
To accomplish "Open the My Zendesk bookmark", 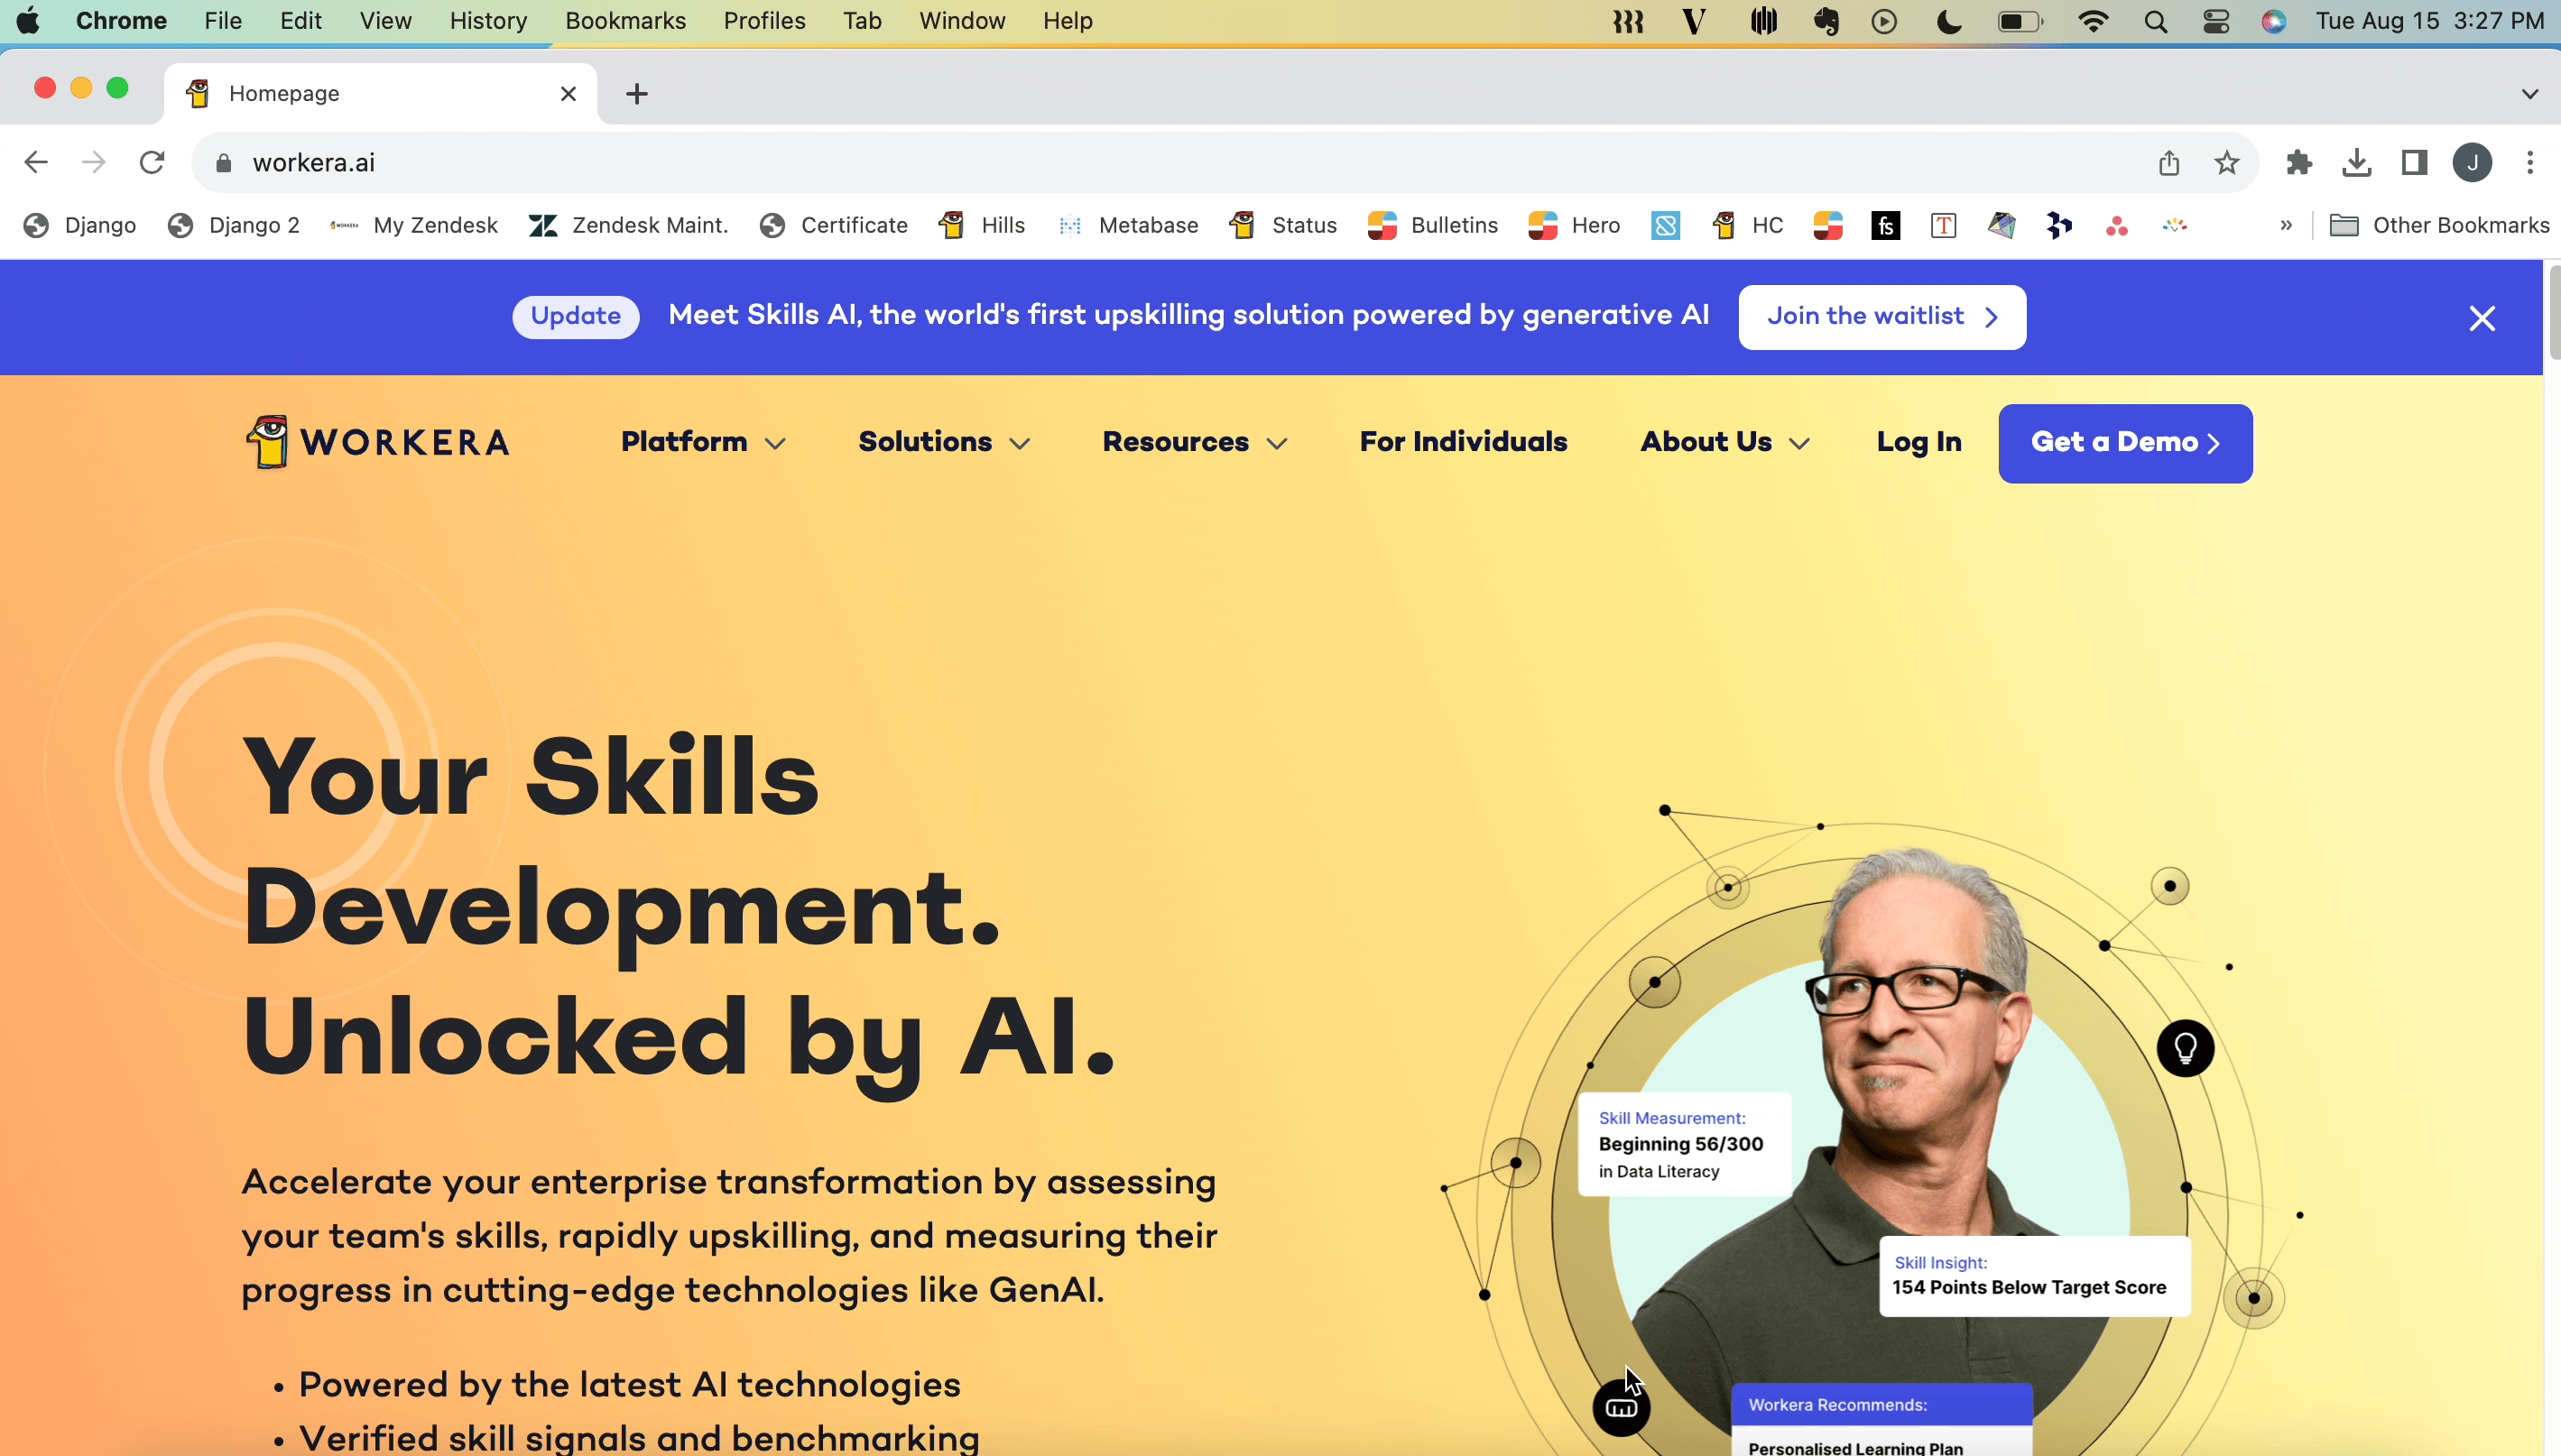I will click(x=414, y=225).
